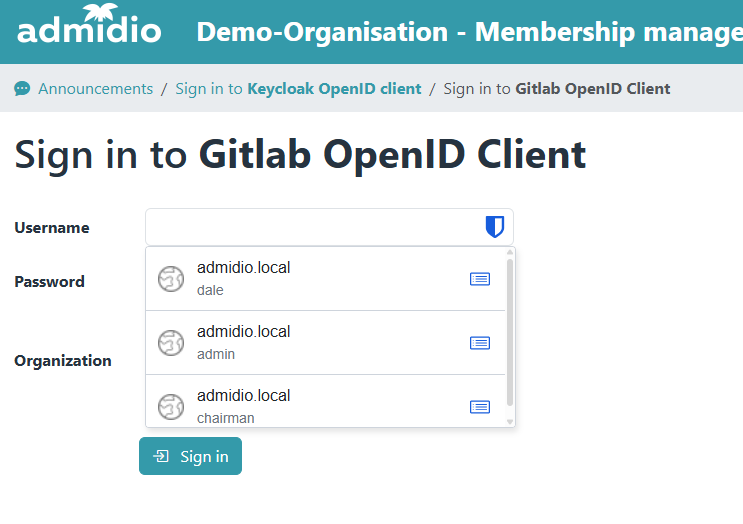Open Sign in to Keycloak OpenID client link
This screenshot has height=524, width=743.
pyautogui.click(x=298, y=89)
